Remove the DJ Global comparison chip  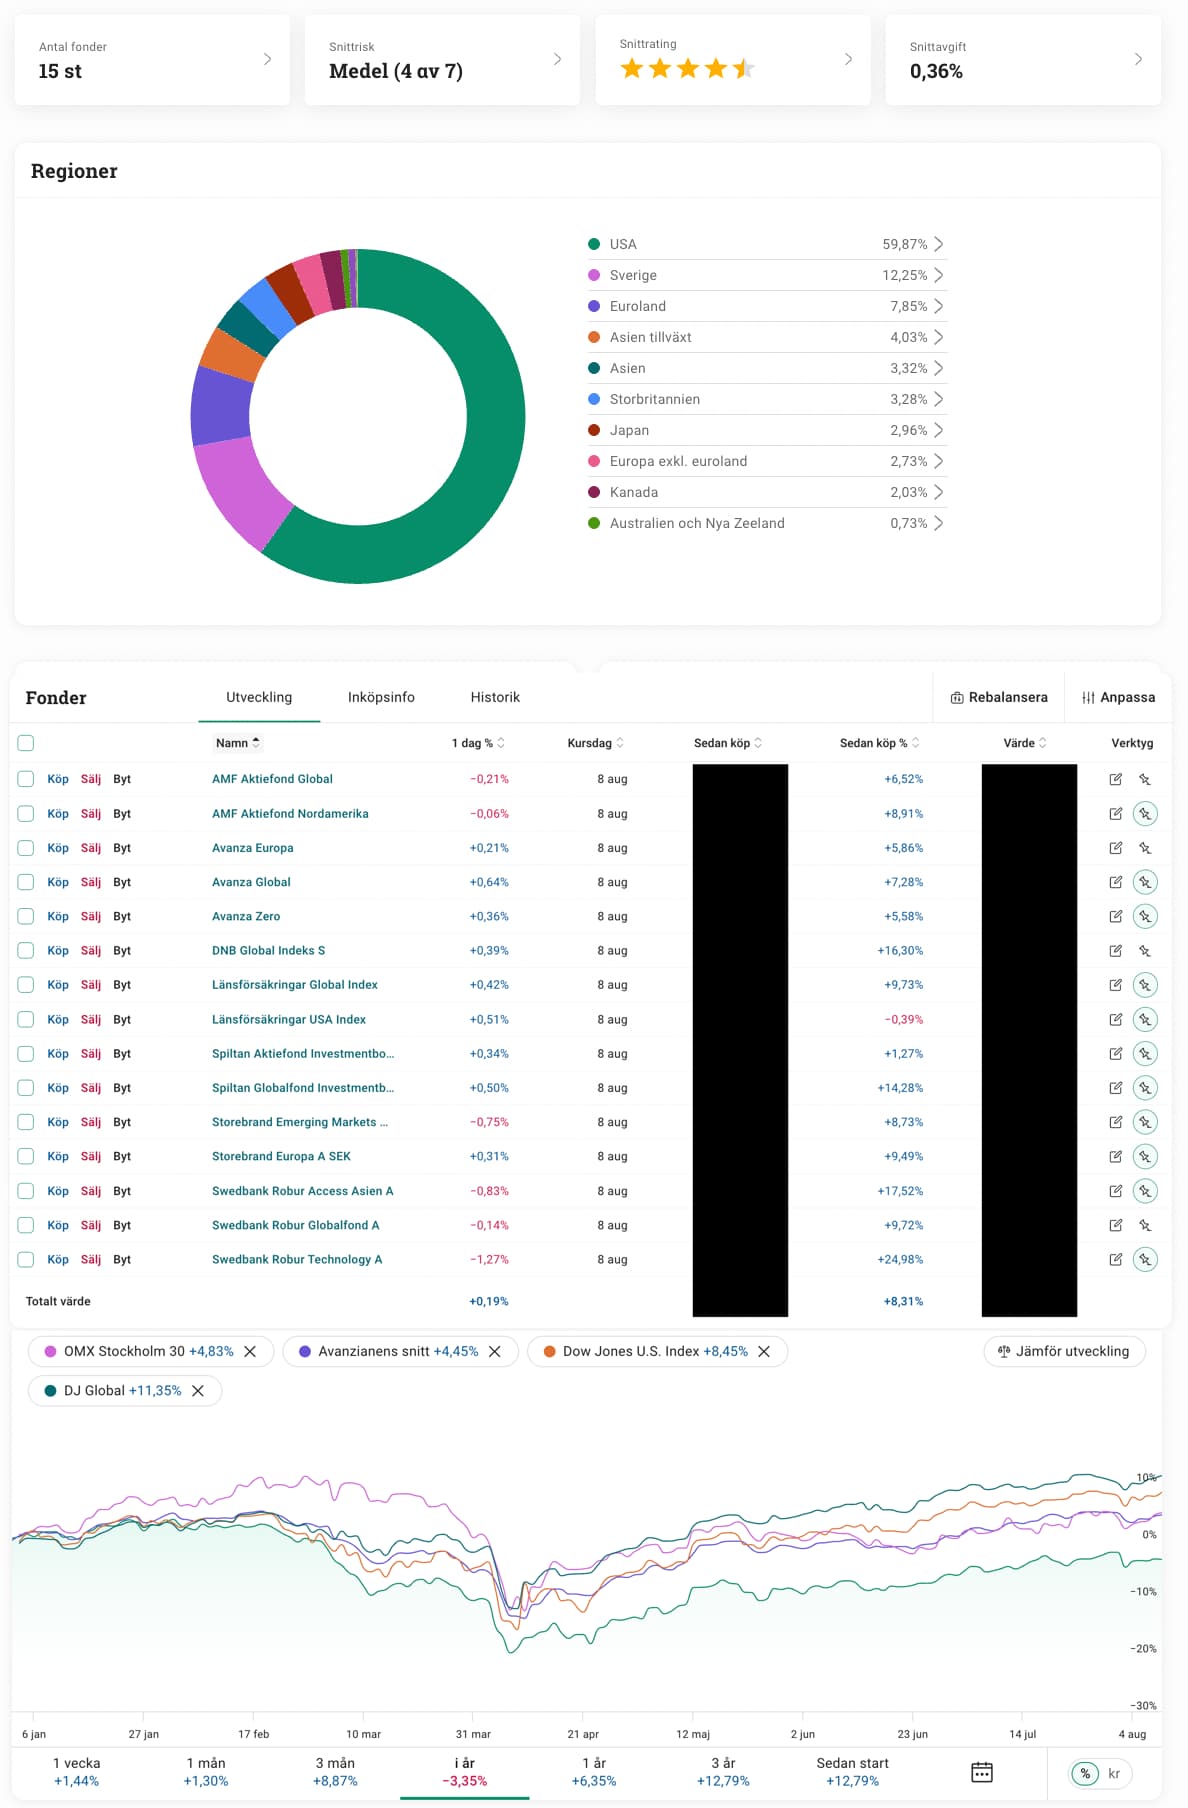coord(198,1391)
